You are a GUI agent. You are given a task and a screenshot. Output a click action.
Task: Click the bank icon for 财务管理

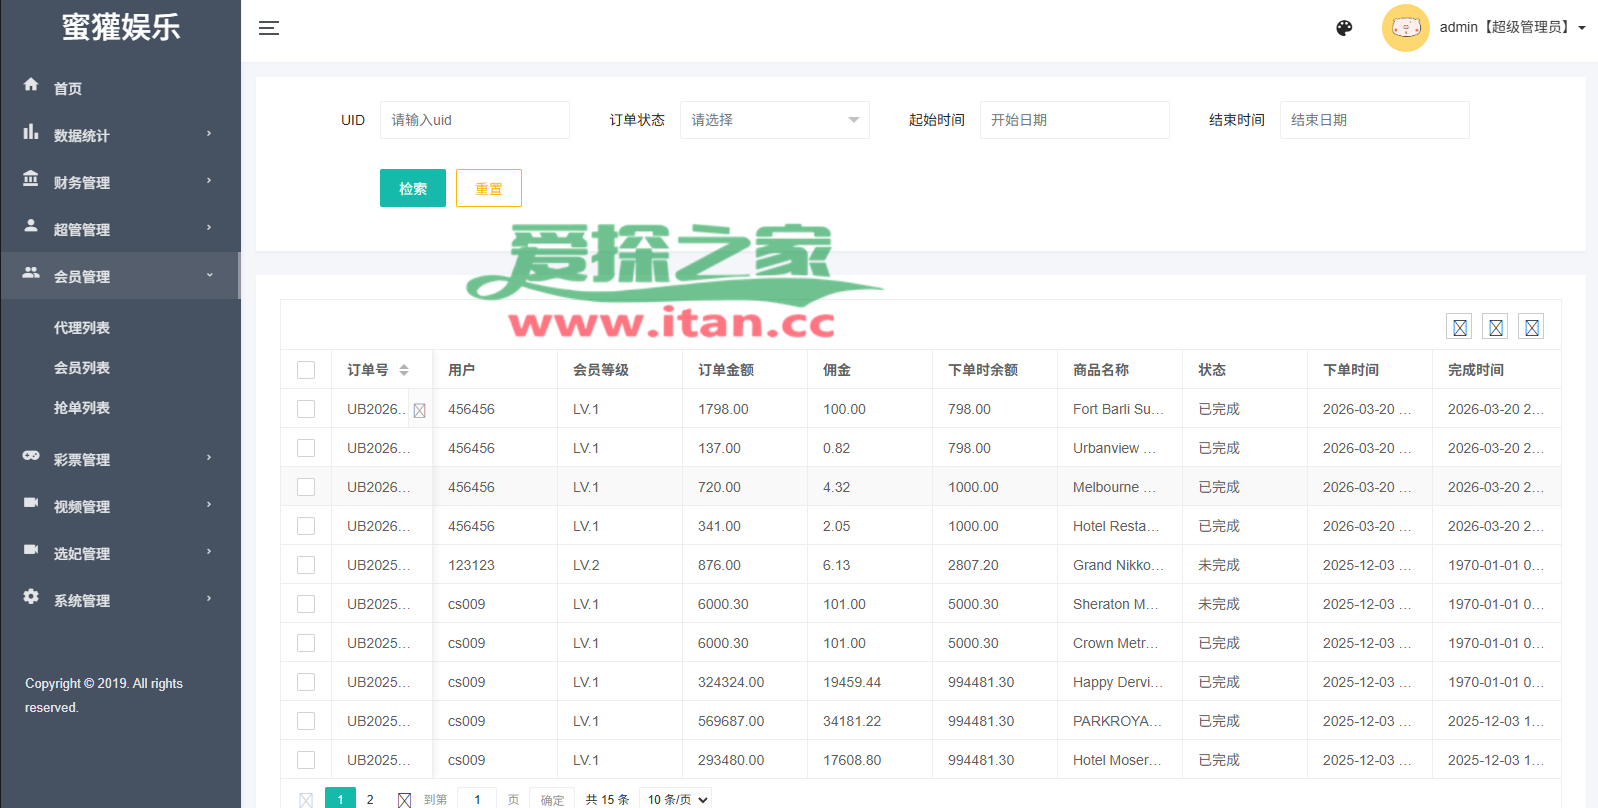click(x=31, y=179)
